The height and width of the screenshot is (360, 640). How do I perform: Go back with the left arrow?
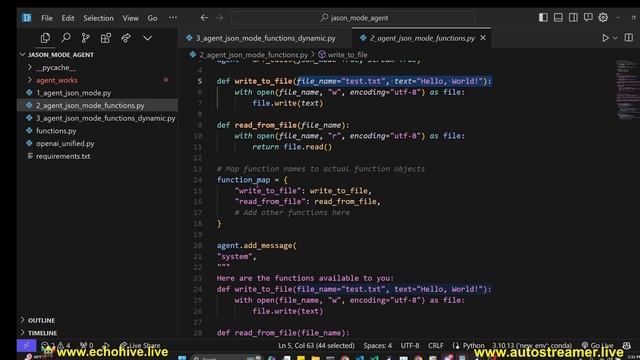[204, 18]
